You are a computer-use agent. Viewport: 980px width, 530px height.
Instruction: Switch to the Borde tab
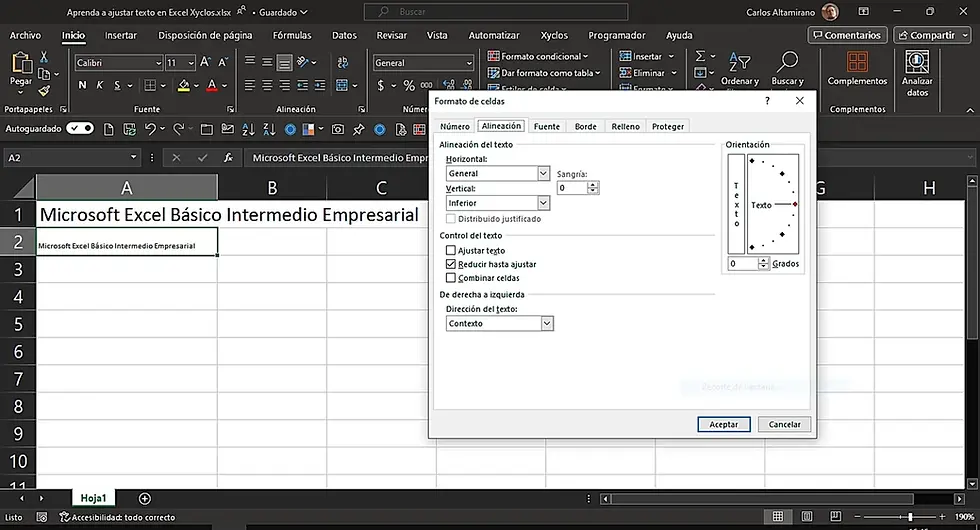coord(586,126)
